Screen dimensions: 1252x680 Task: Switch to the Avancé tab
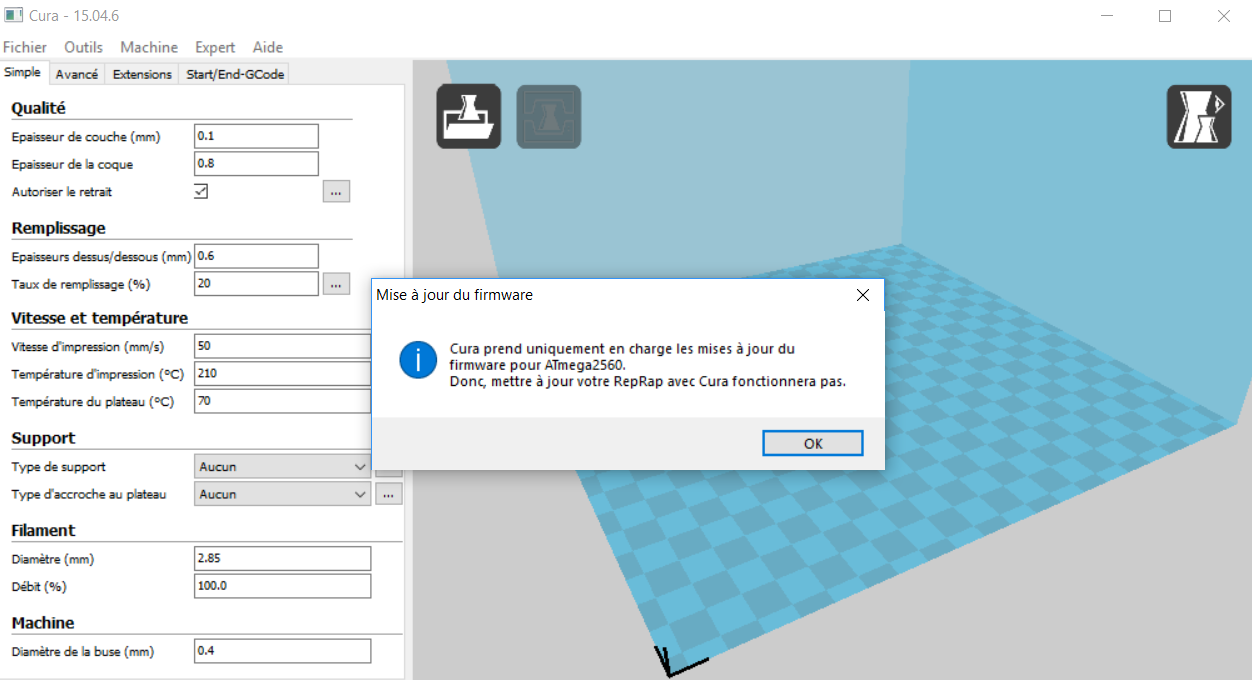pyautogui.click(x=77, y=74)
